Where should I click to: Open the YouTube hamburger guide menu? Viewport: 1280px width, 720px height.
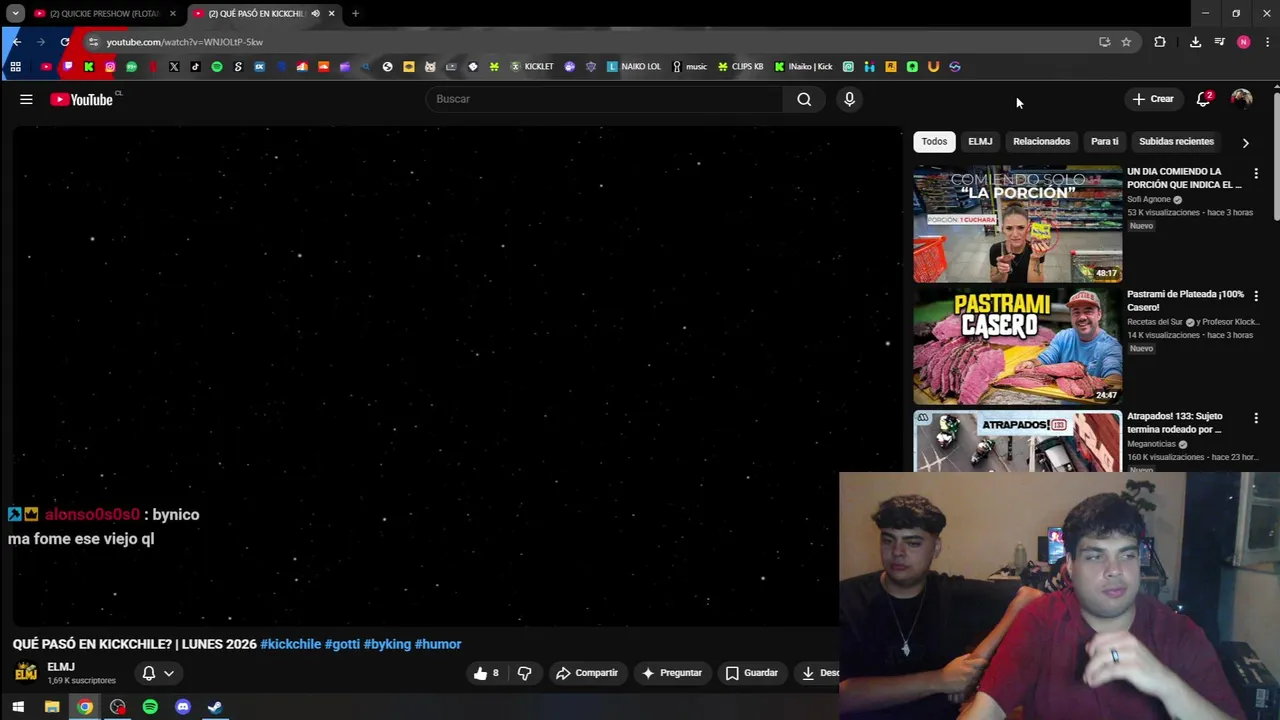(26, 99)
